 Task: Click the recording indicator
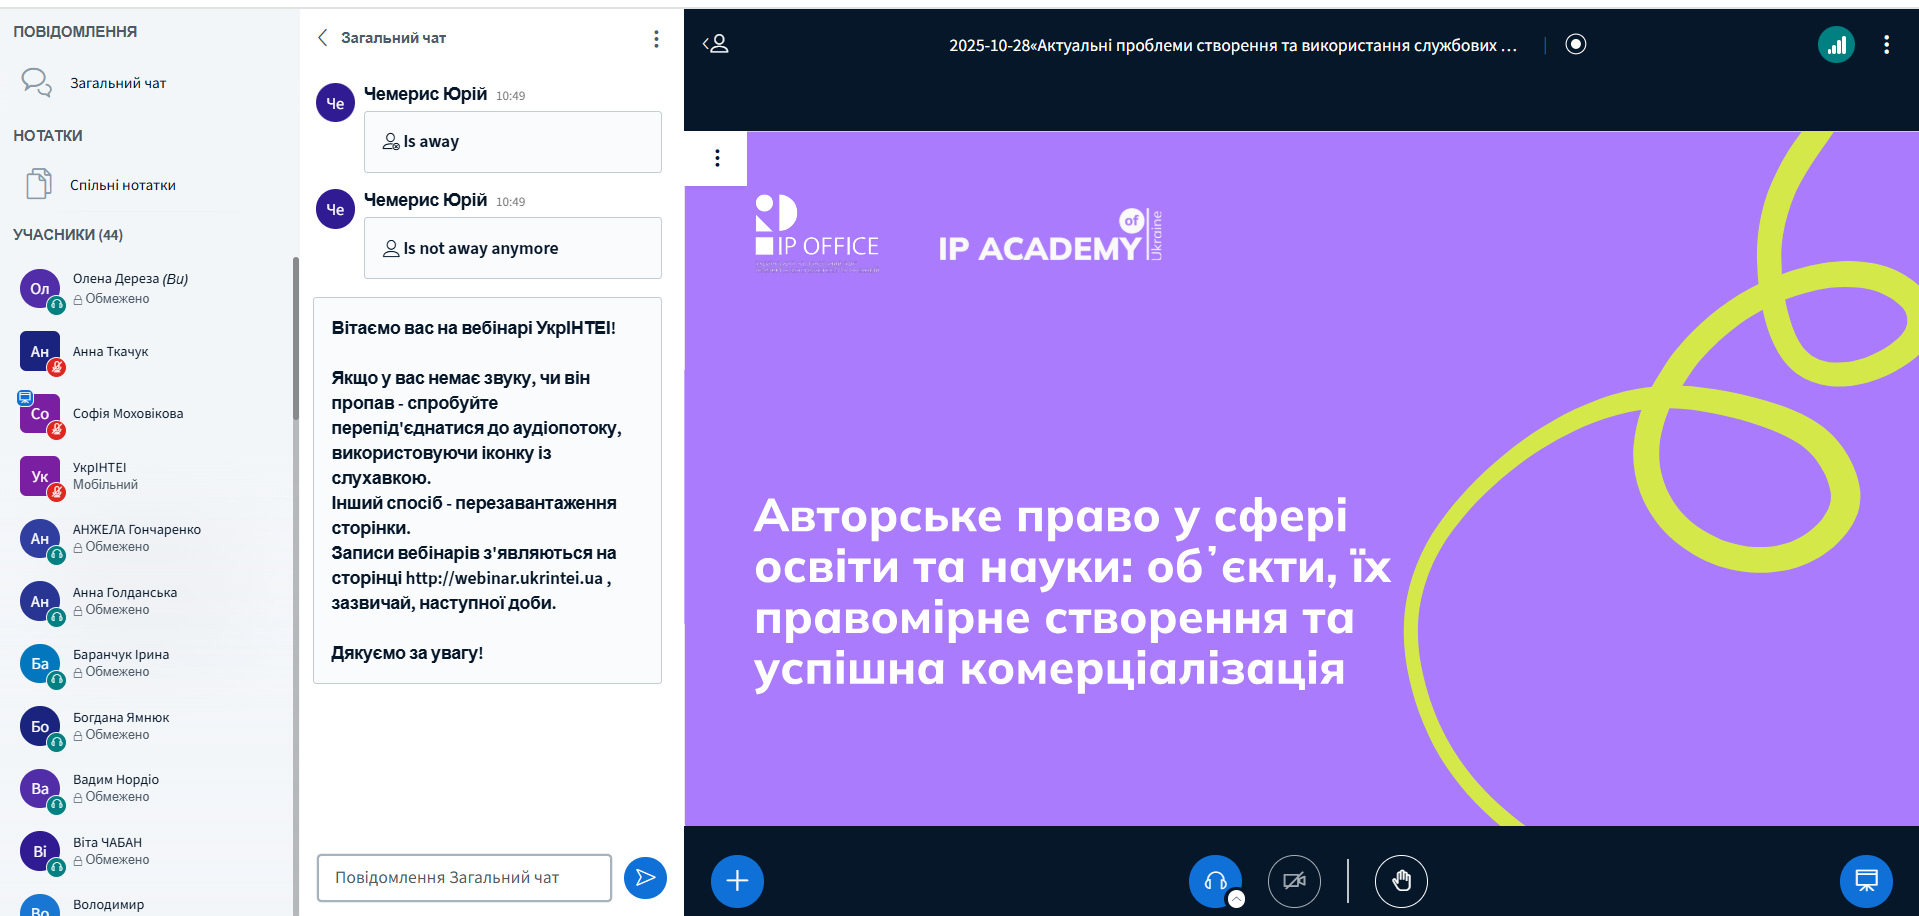coord(1576,44)
